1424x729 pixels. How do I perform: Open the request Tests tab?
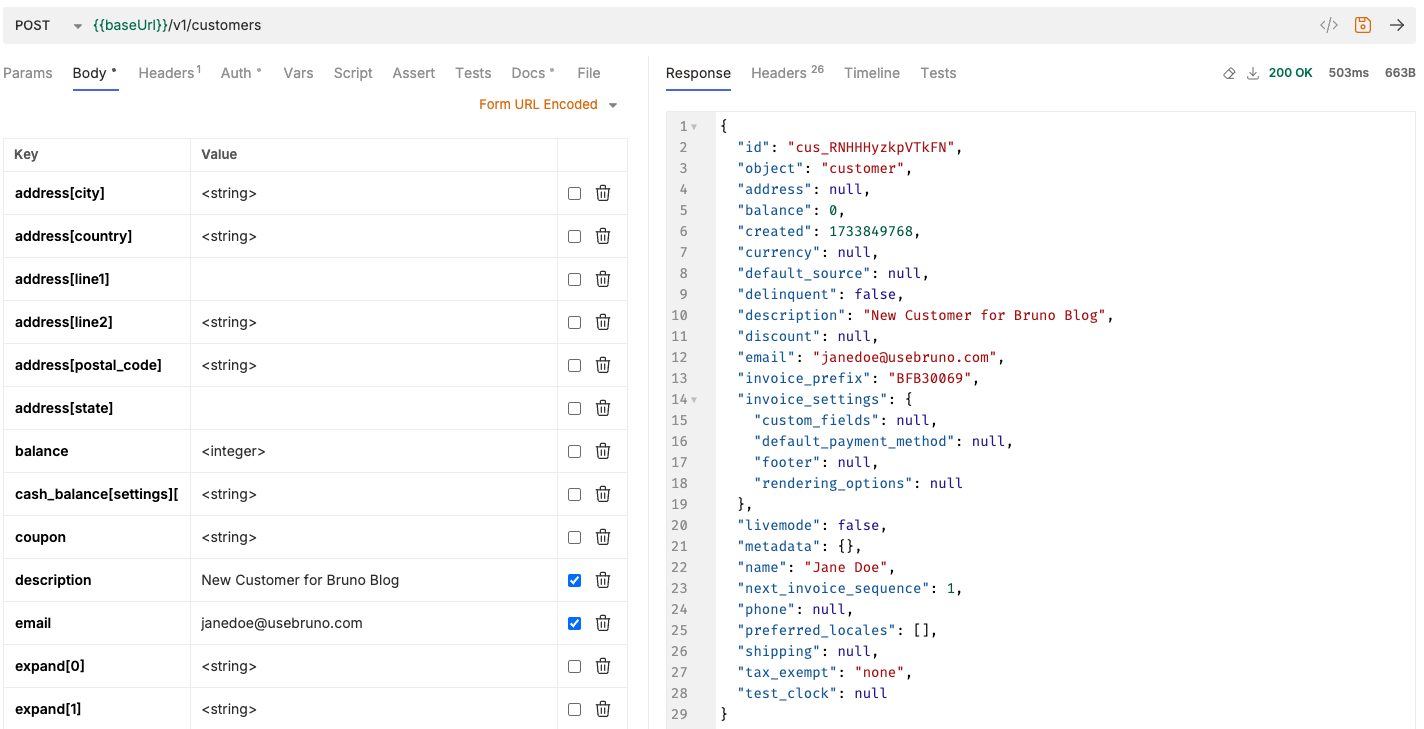[x=473, y=73]
